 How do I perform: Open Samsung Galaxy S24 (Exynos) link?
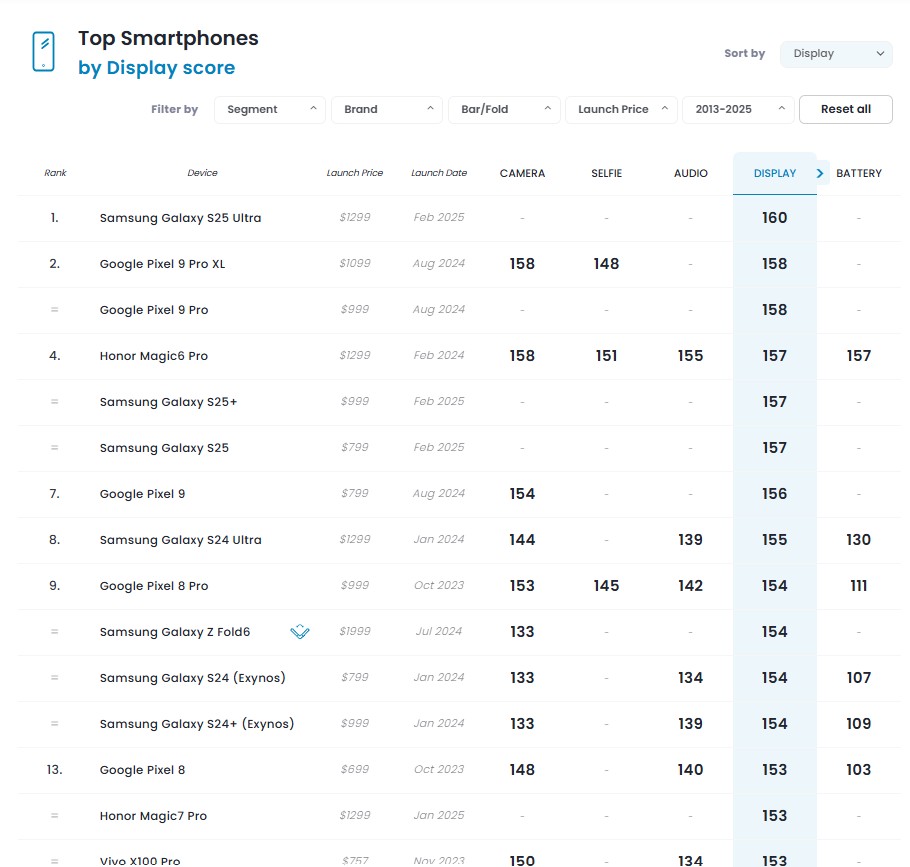click(193, 678)
